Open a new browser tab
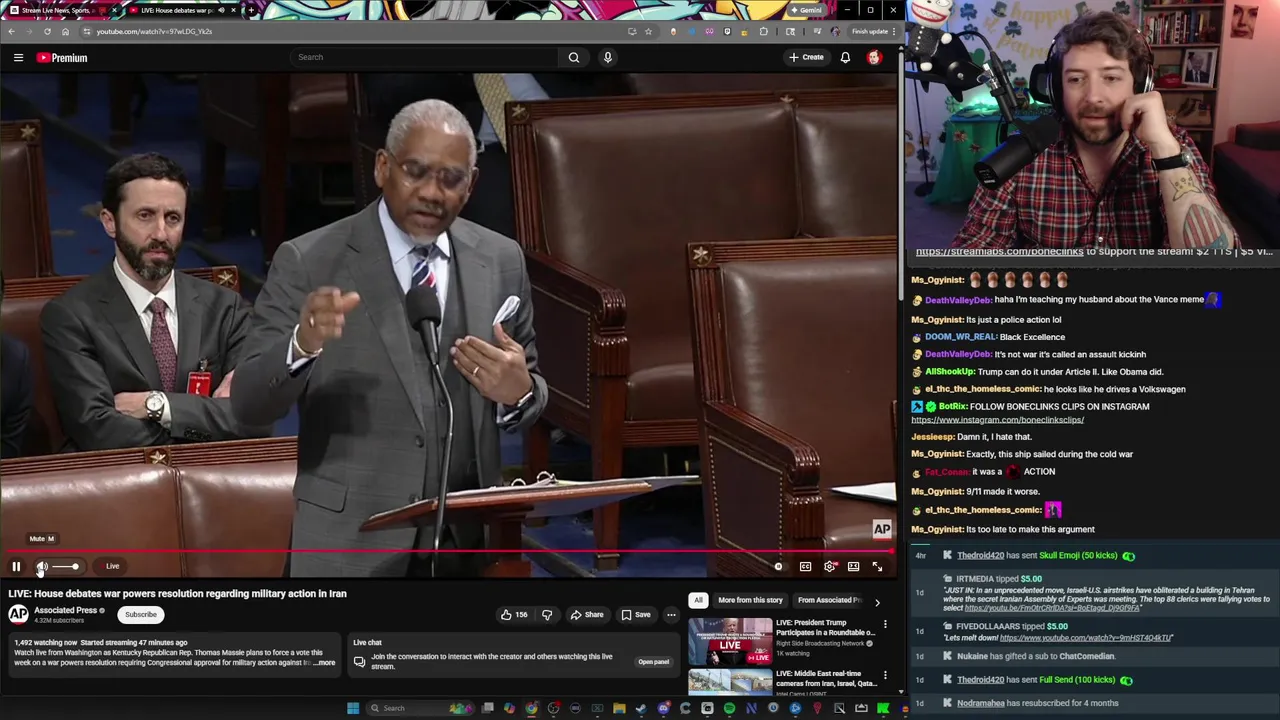 (x=251, y=10)
